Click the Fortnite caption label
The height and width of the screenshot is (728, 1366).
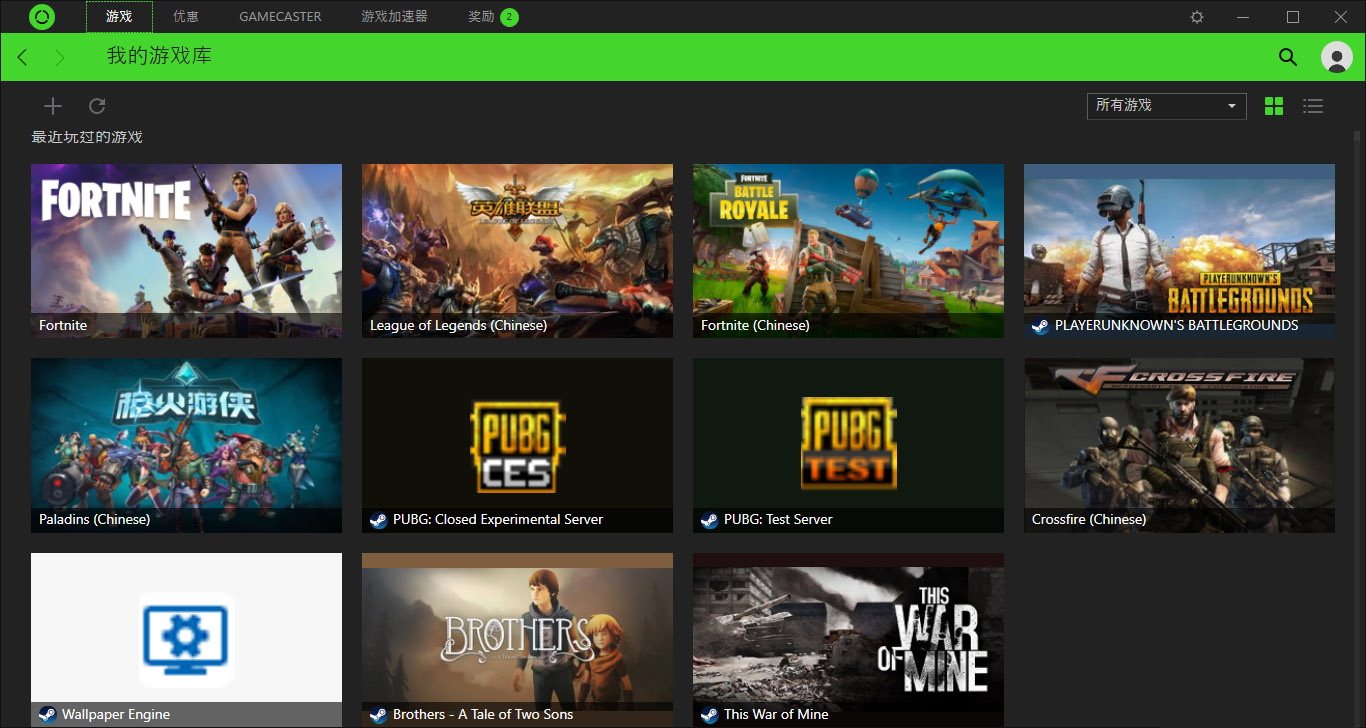[x=63, y=326]
